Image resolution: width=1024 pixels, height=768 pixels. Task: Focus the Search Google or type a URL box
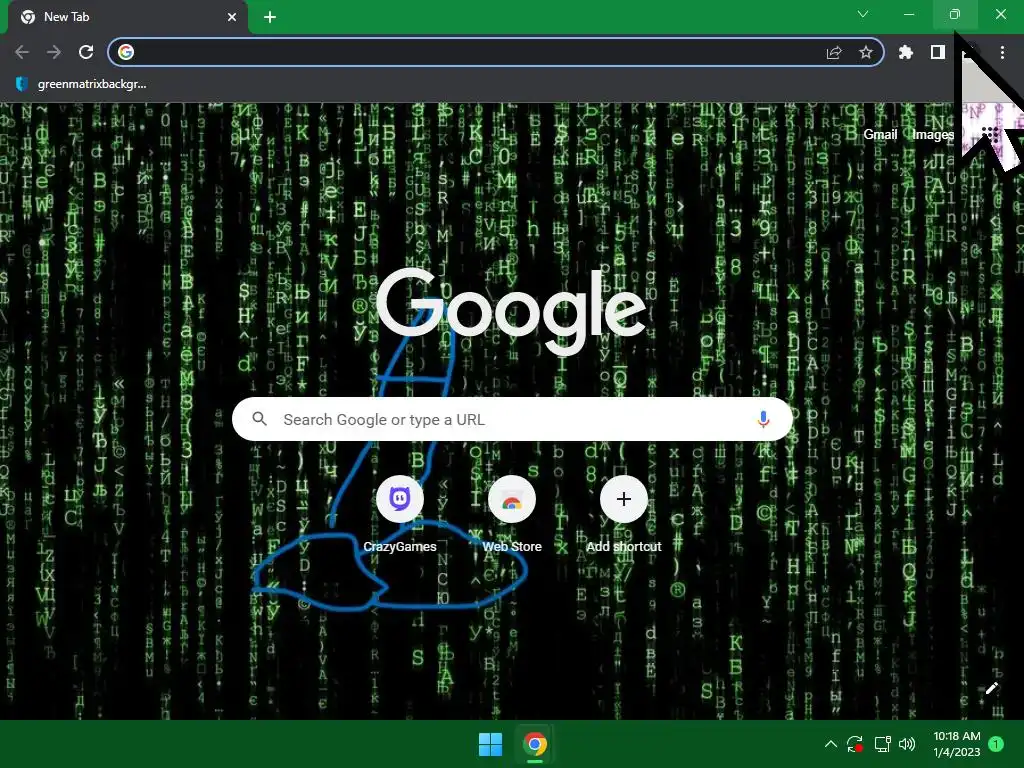[x=513, y=419]
